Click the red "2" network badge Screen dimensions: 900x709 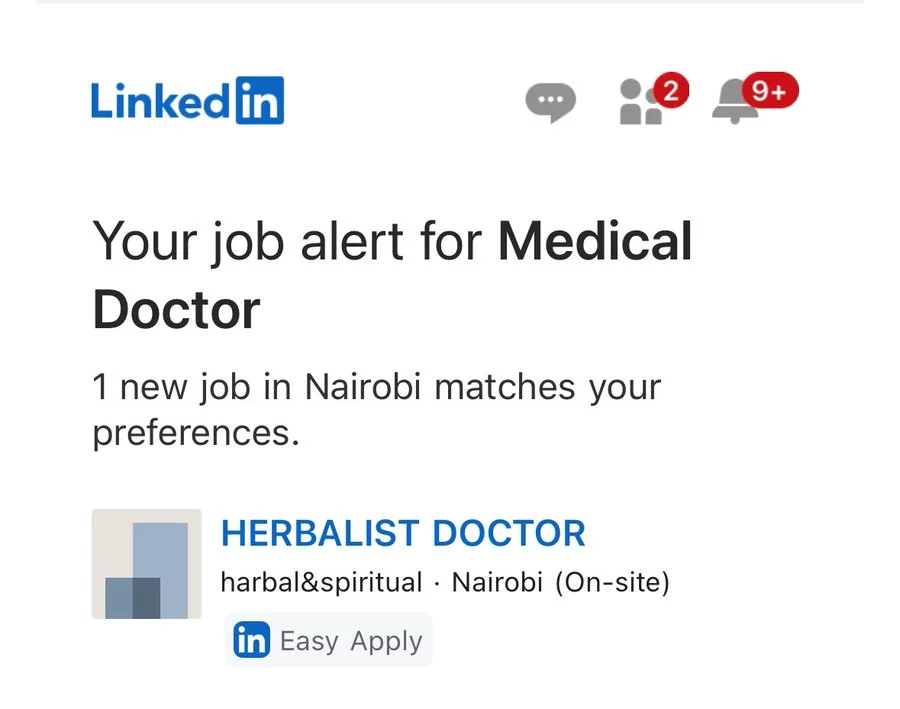[671, 92]
